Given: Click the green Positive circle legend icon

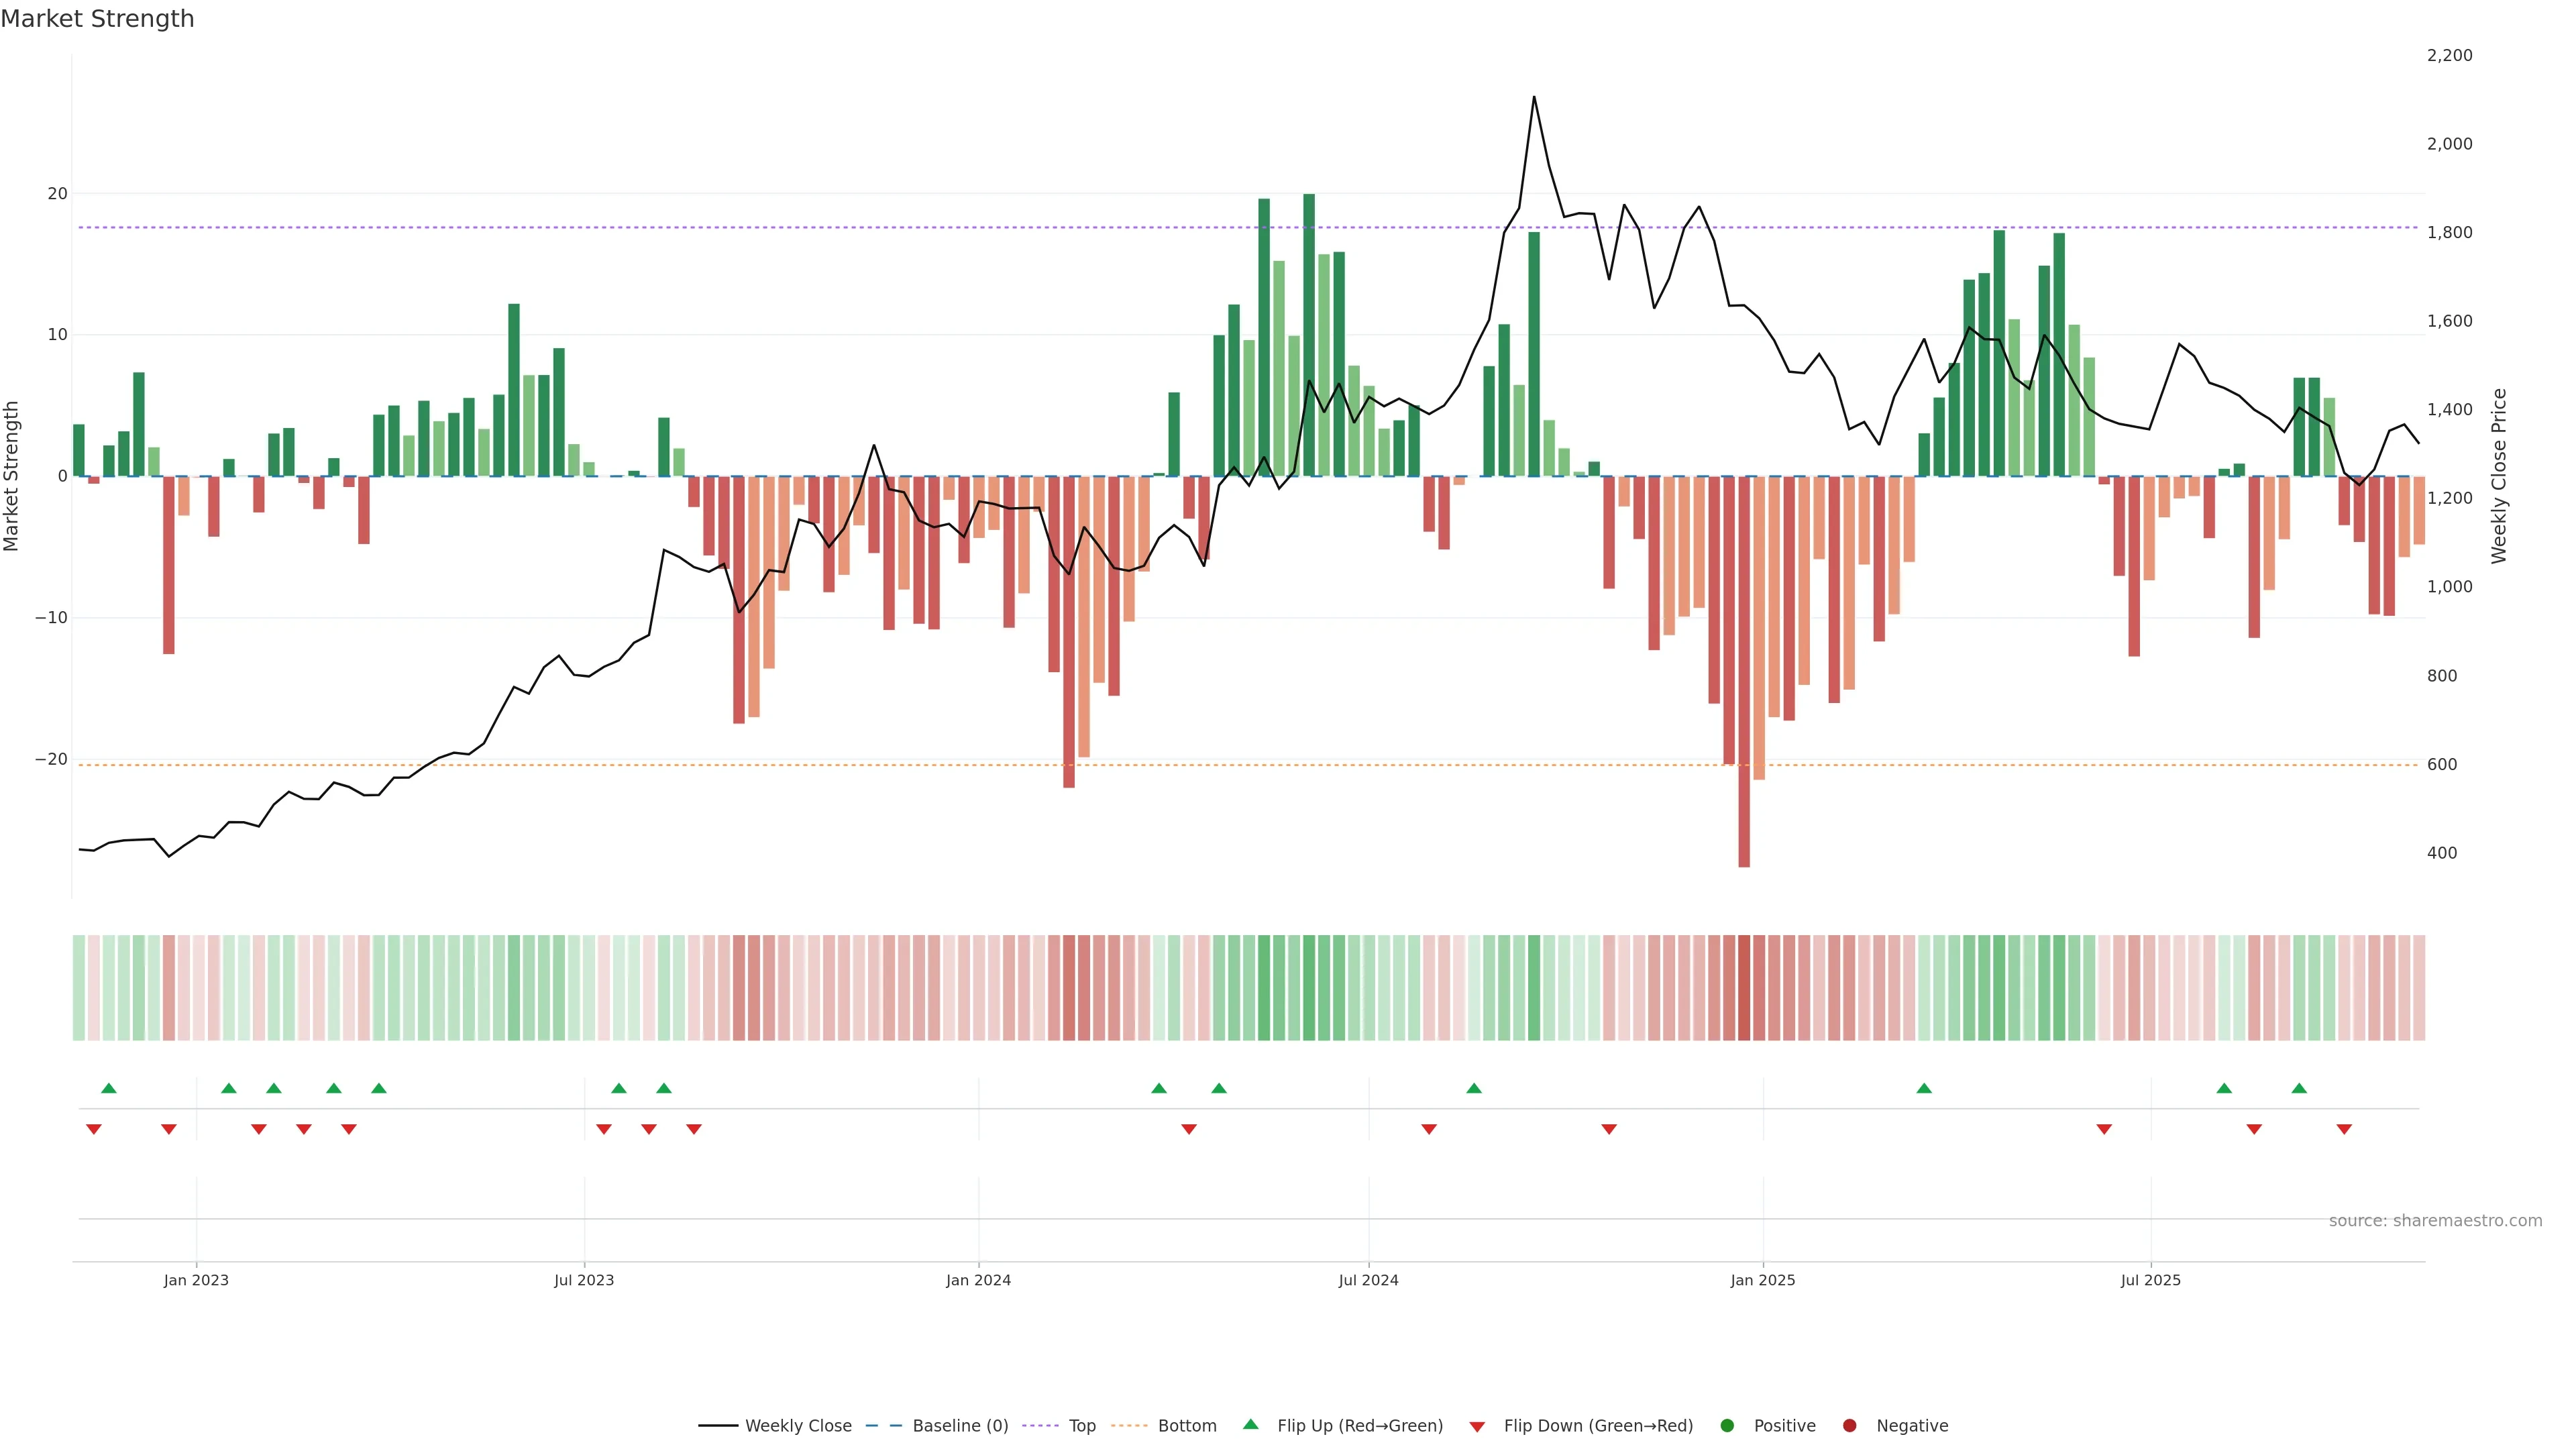Looking at the screenshot, I should [1727, 1426].
